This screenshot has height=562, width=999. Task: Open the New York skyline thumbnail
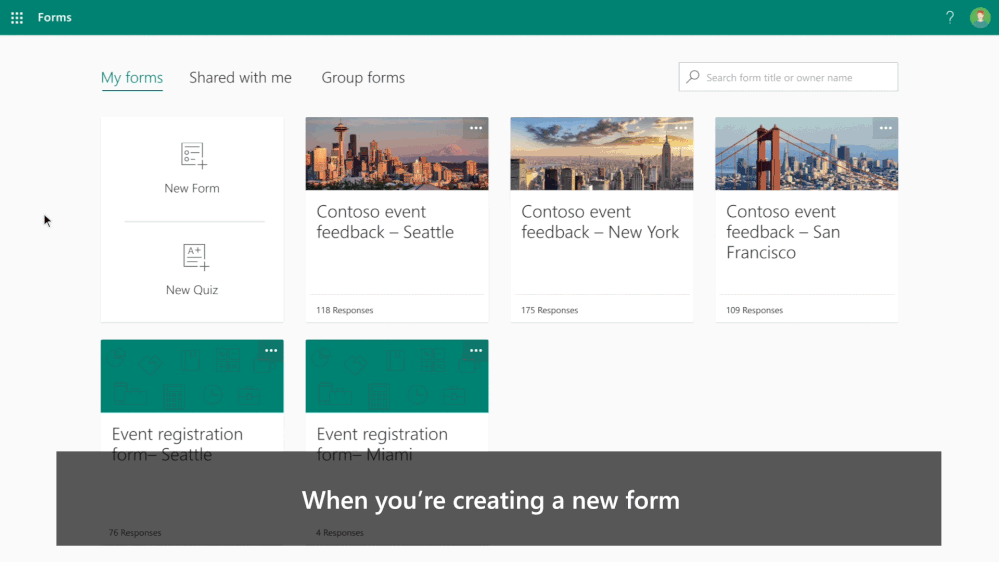(601, 154)
